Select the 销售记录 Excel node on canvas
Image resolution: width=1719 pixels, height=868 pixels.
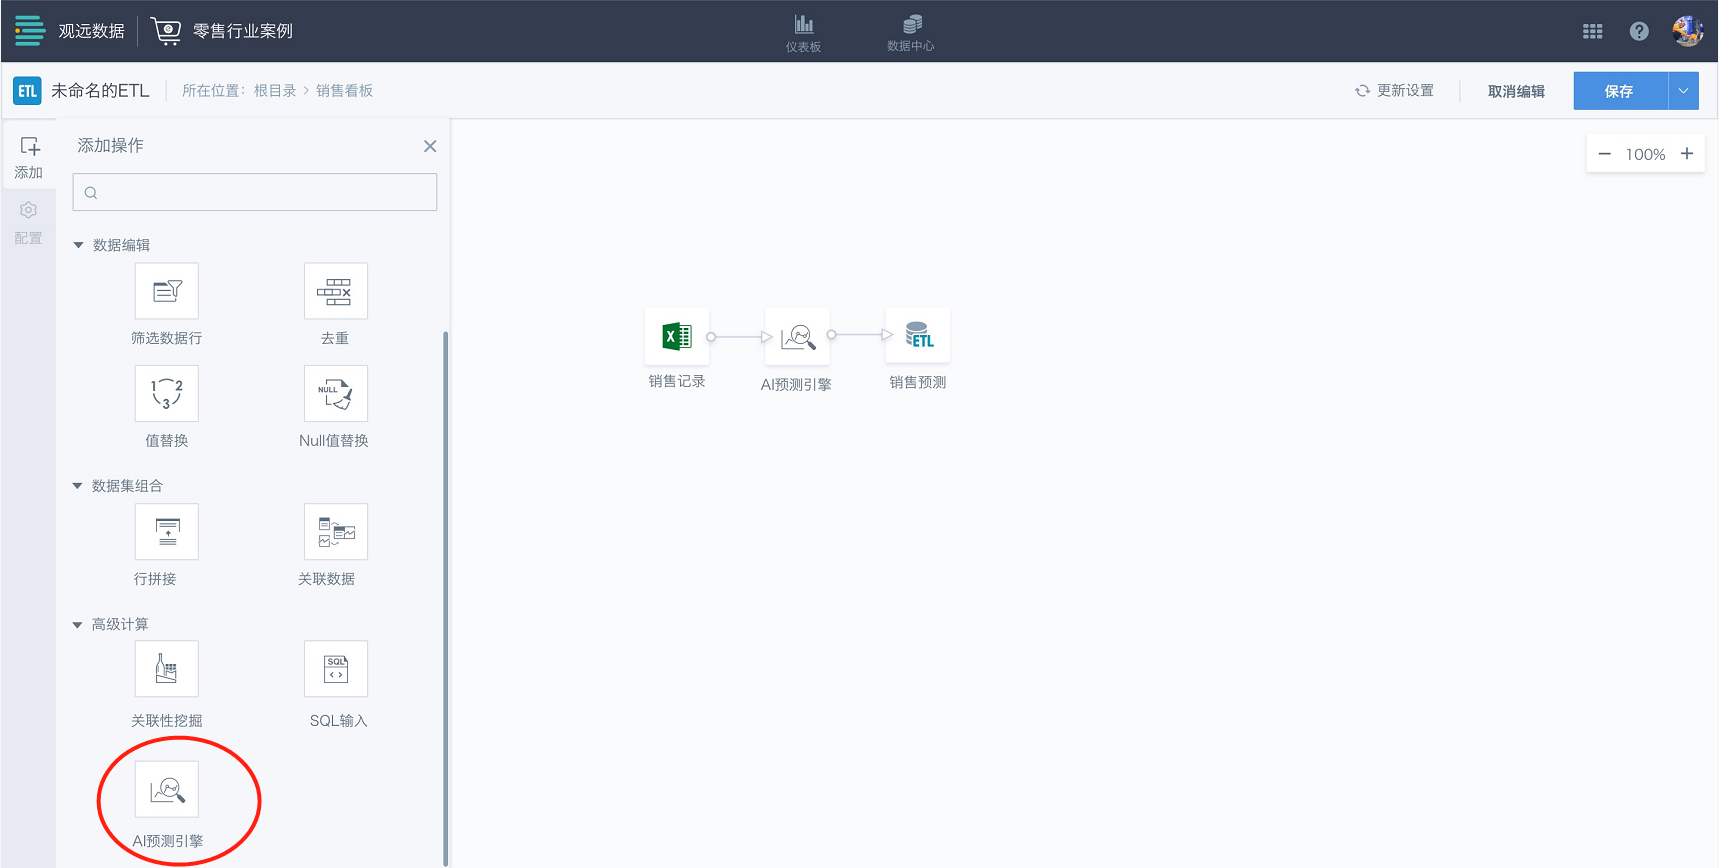(677, 337)
